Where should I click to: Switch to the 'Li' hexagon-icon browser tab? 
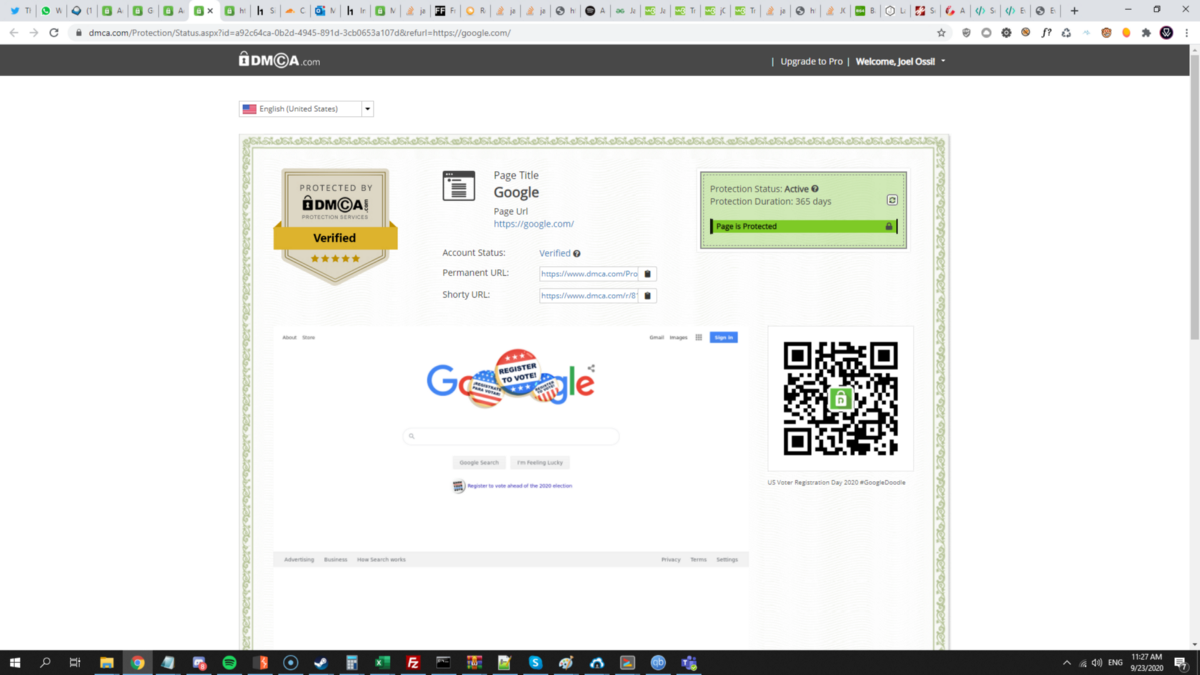coord(896,11)
